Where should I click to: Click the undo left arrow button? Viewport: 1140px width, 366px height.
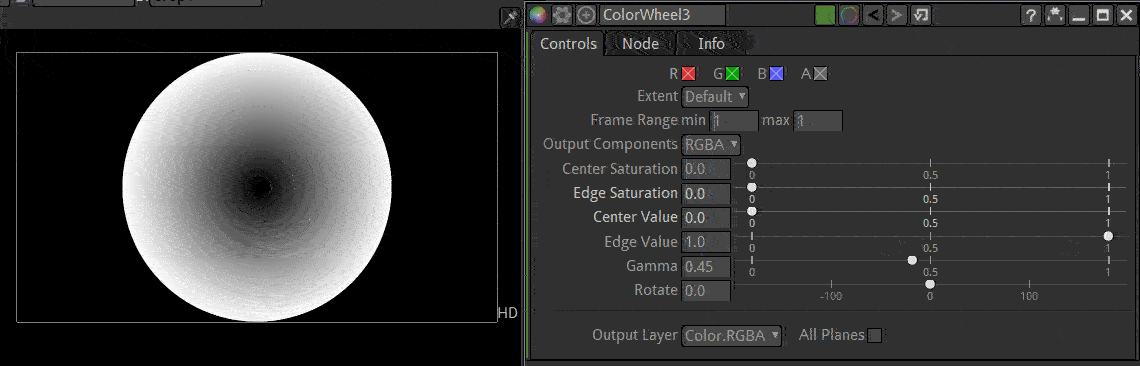pyautogui.click(x=873, y=15)
